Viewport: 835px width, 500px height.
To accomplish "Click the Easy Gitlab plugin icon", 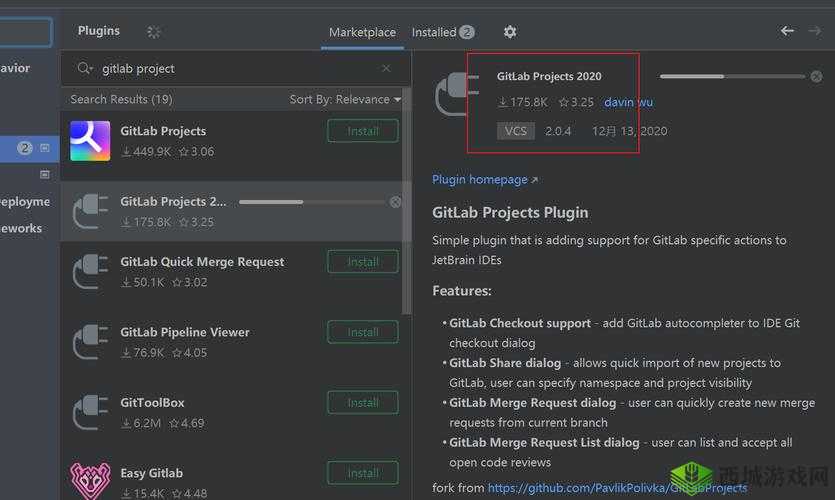I will pyautogui.click(x=90, y=481).
